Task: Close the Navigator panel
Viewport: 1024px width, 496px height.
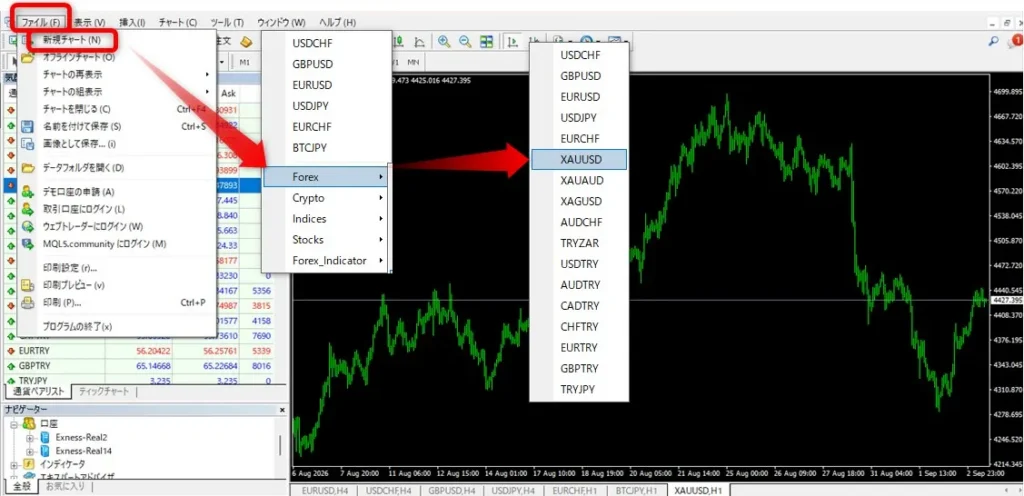Action: [x=282, y=410]
